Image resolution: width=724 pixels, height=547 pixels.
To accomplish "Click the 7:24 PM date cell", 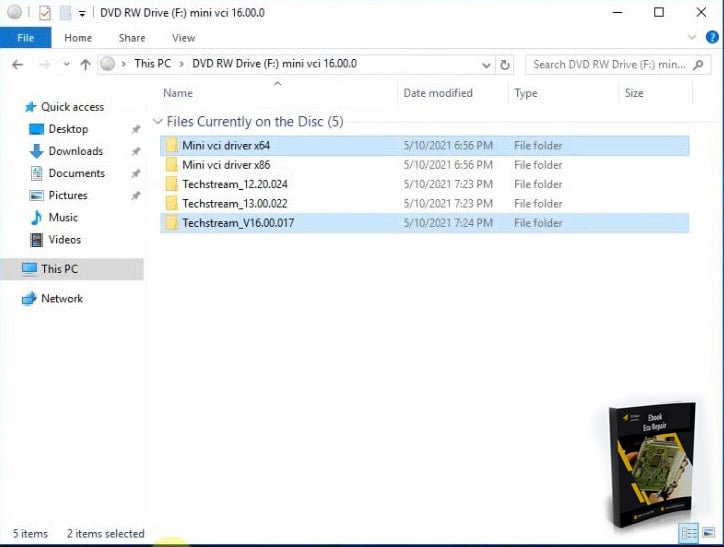I will 448,223.
